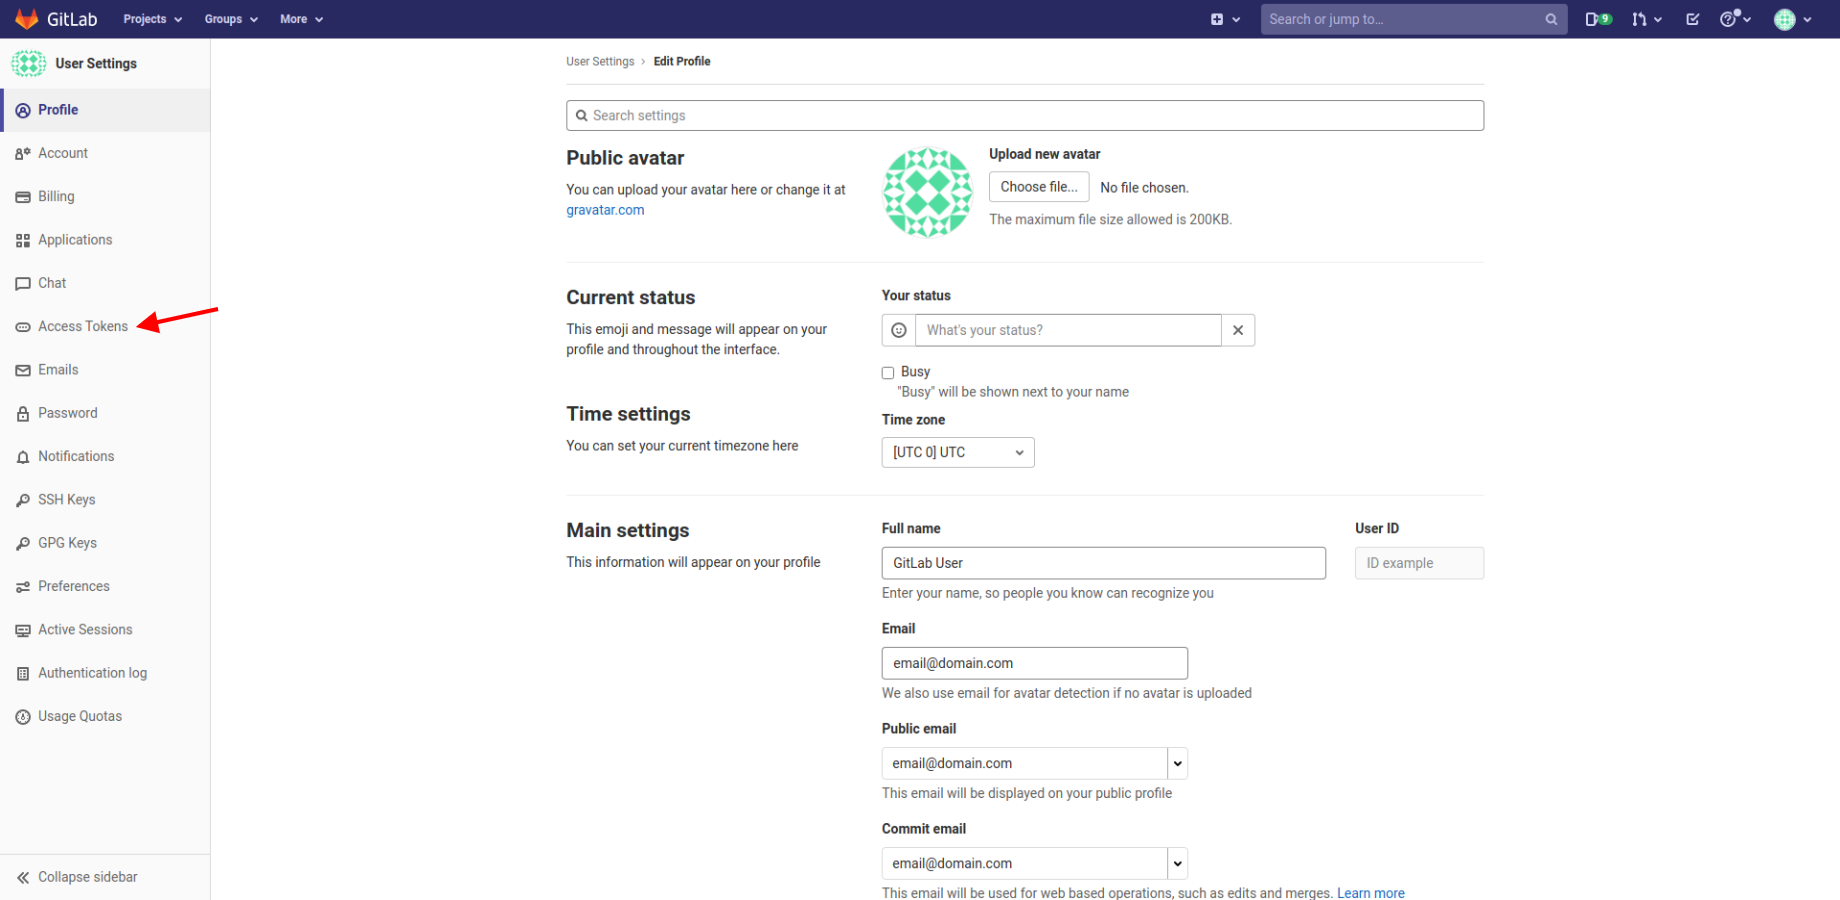The height and width of the screenshot is (900, 1840).
Task: Click the Profile sidebar icon
Action: point(23,110)
